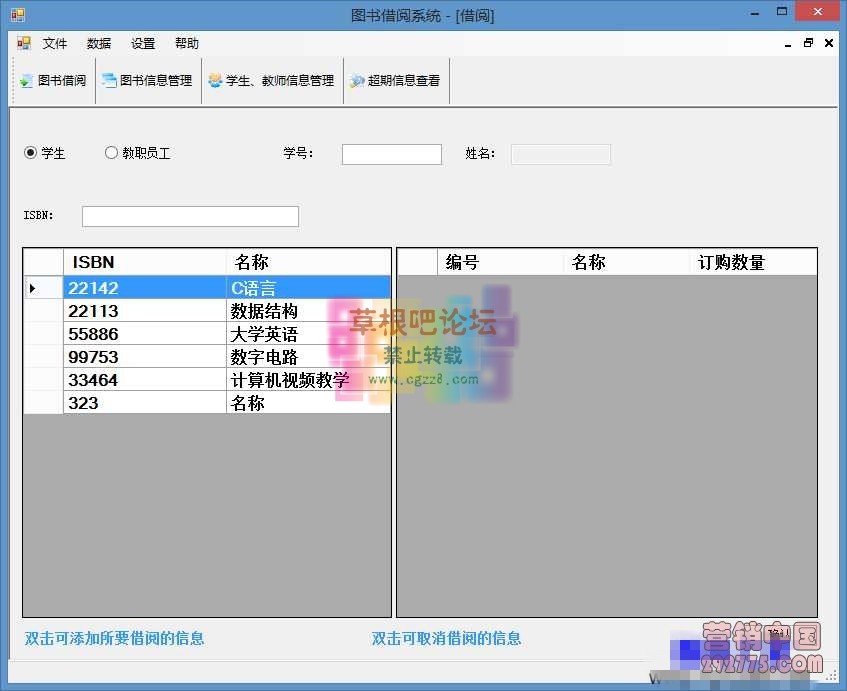
Task: Click the restore icon of the 借阅 child window
Action: click(808, 43)
